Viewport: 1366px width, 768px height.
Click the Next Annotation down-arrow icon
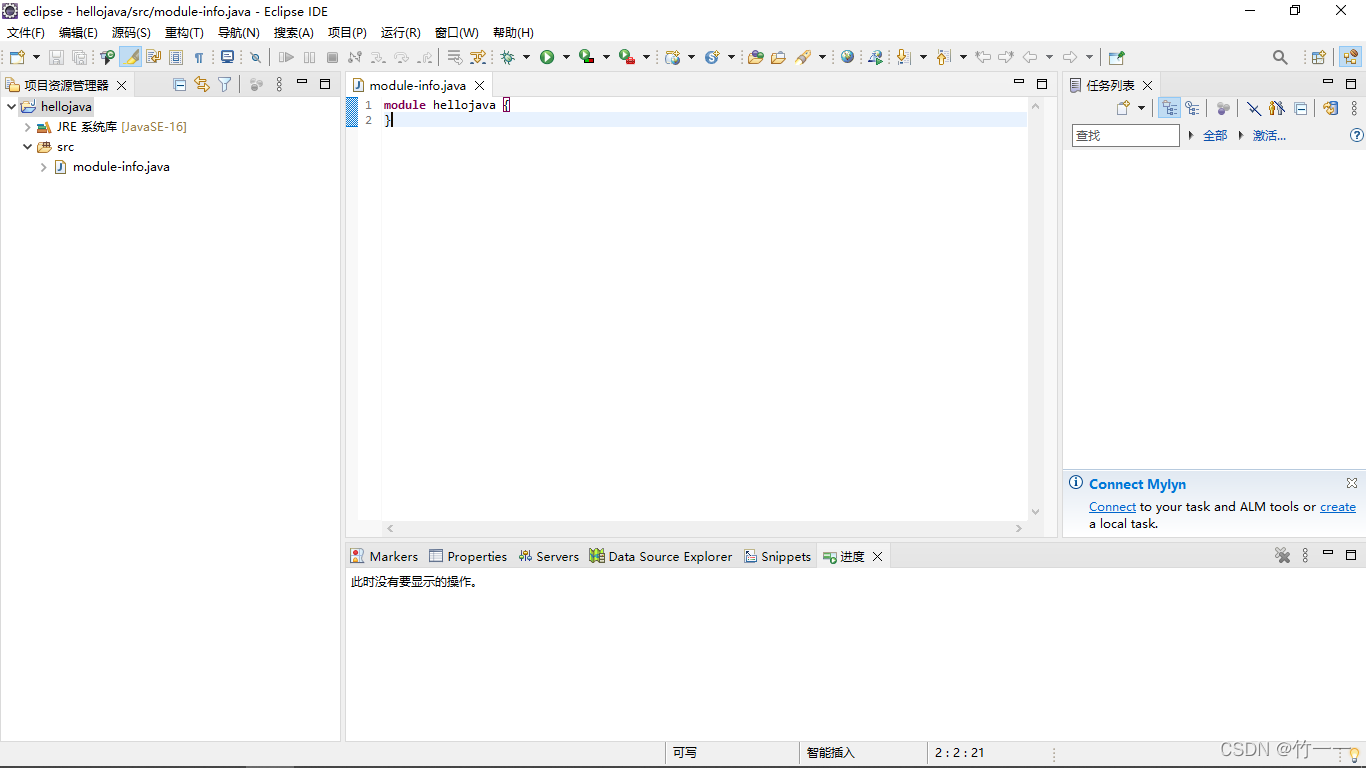(x=904, y=57)
